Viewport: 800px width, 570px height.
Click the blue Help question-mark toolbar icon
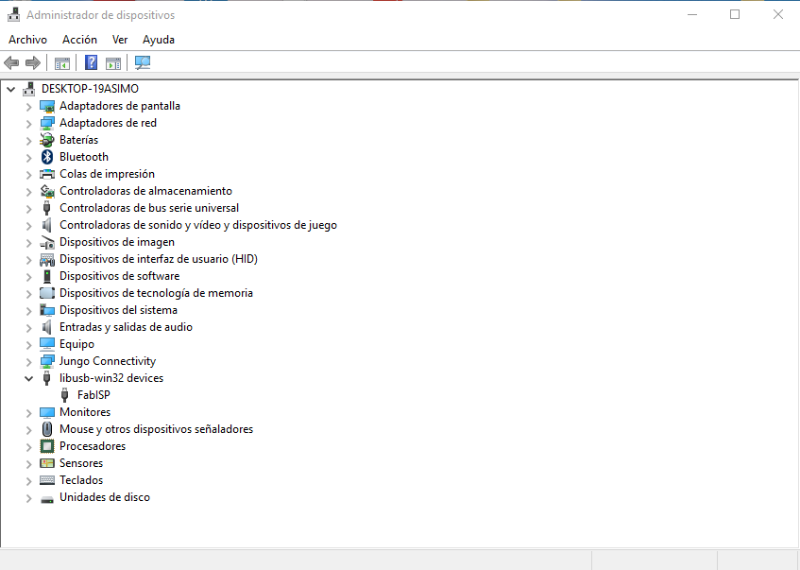tap(91, 63)
